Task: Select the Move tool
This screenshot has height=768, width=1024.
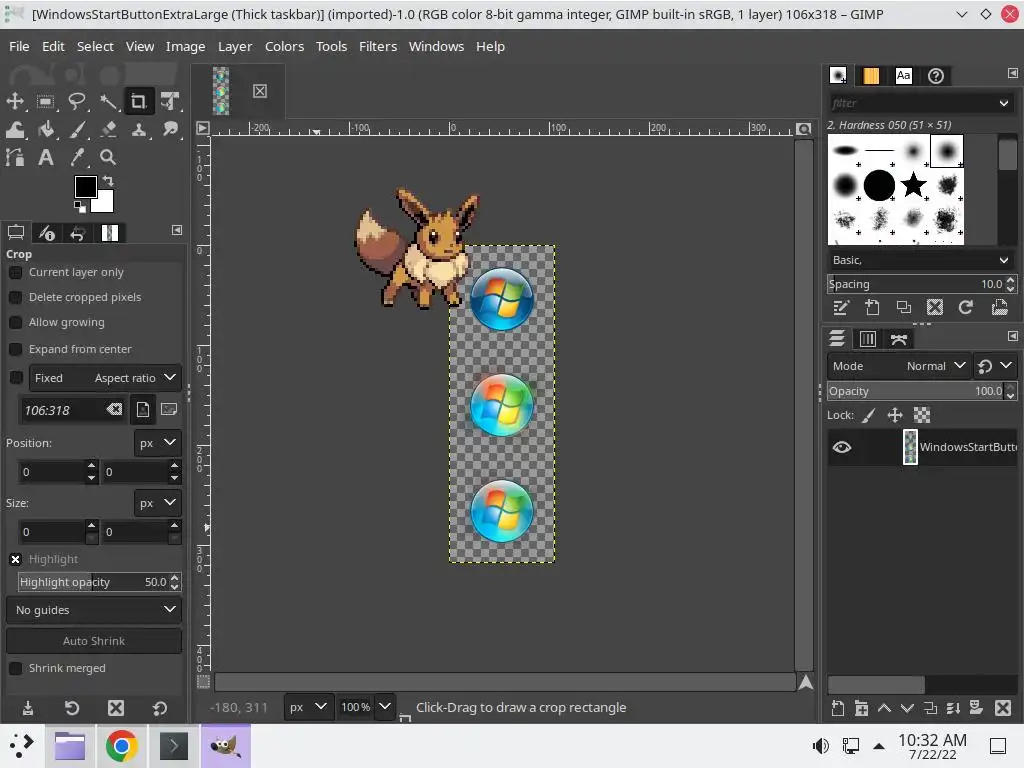Action: point(15,101)
